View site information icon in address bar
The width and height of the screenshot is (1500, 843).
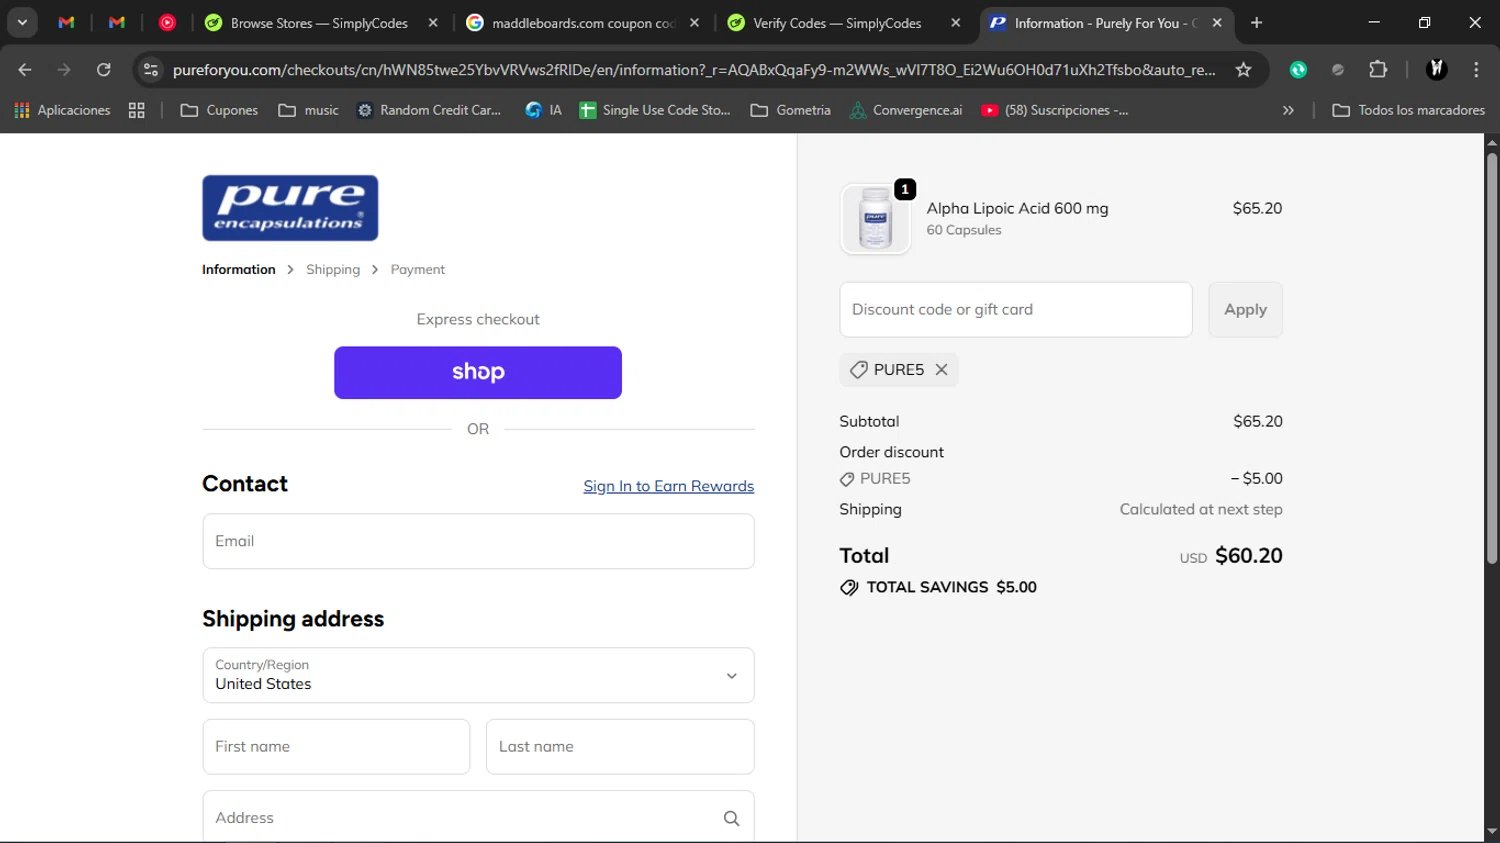[x=151, y=69]
